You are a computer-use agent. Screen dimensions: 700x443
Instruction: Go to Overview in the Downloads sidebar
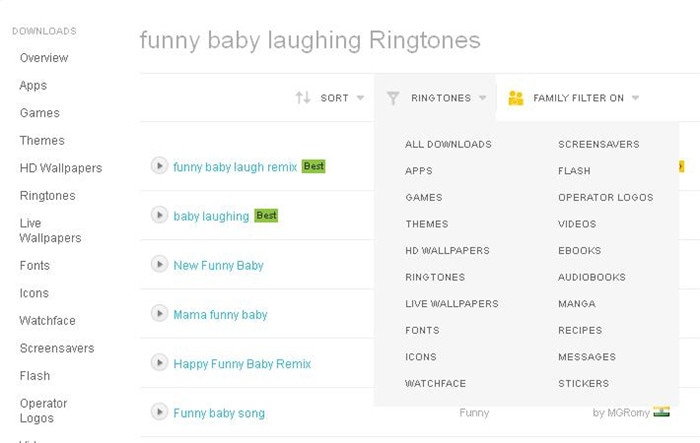pos(44,58)
